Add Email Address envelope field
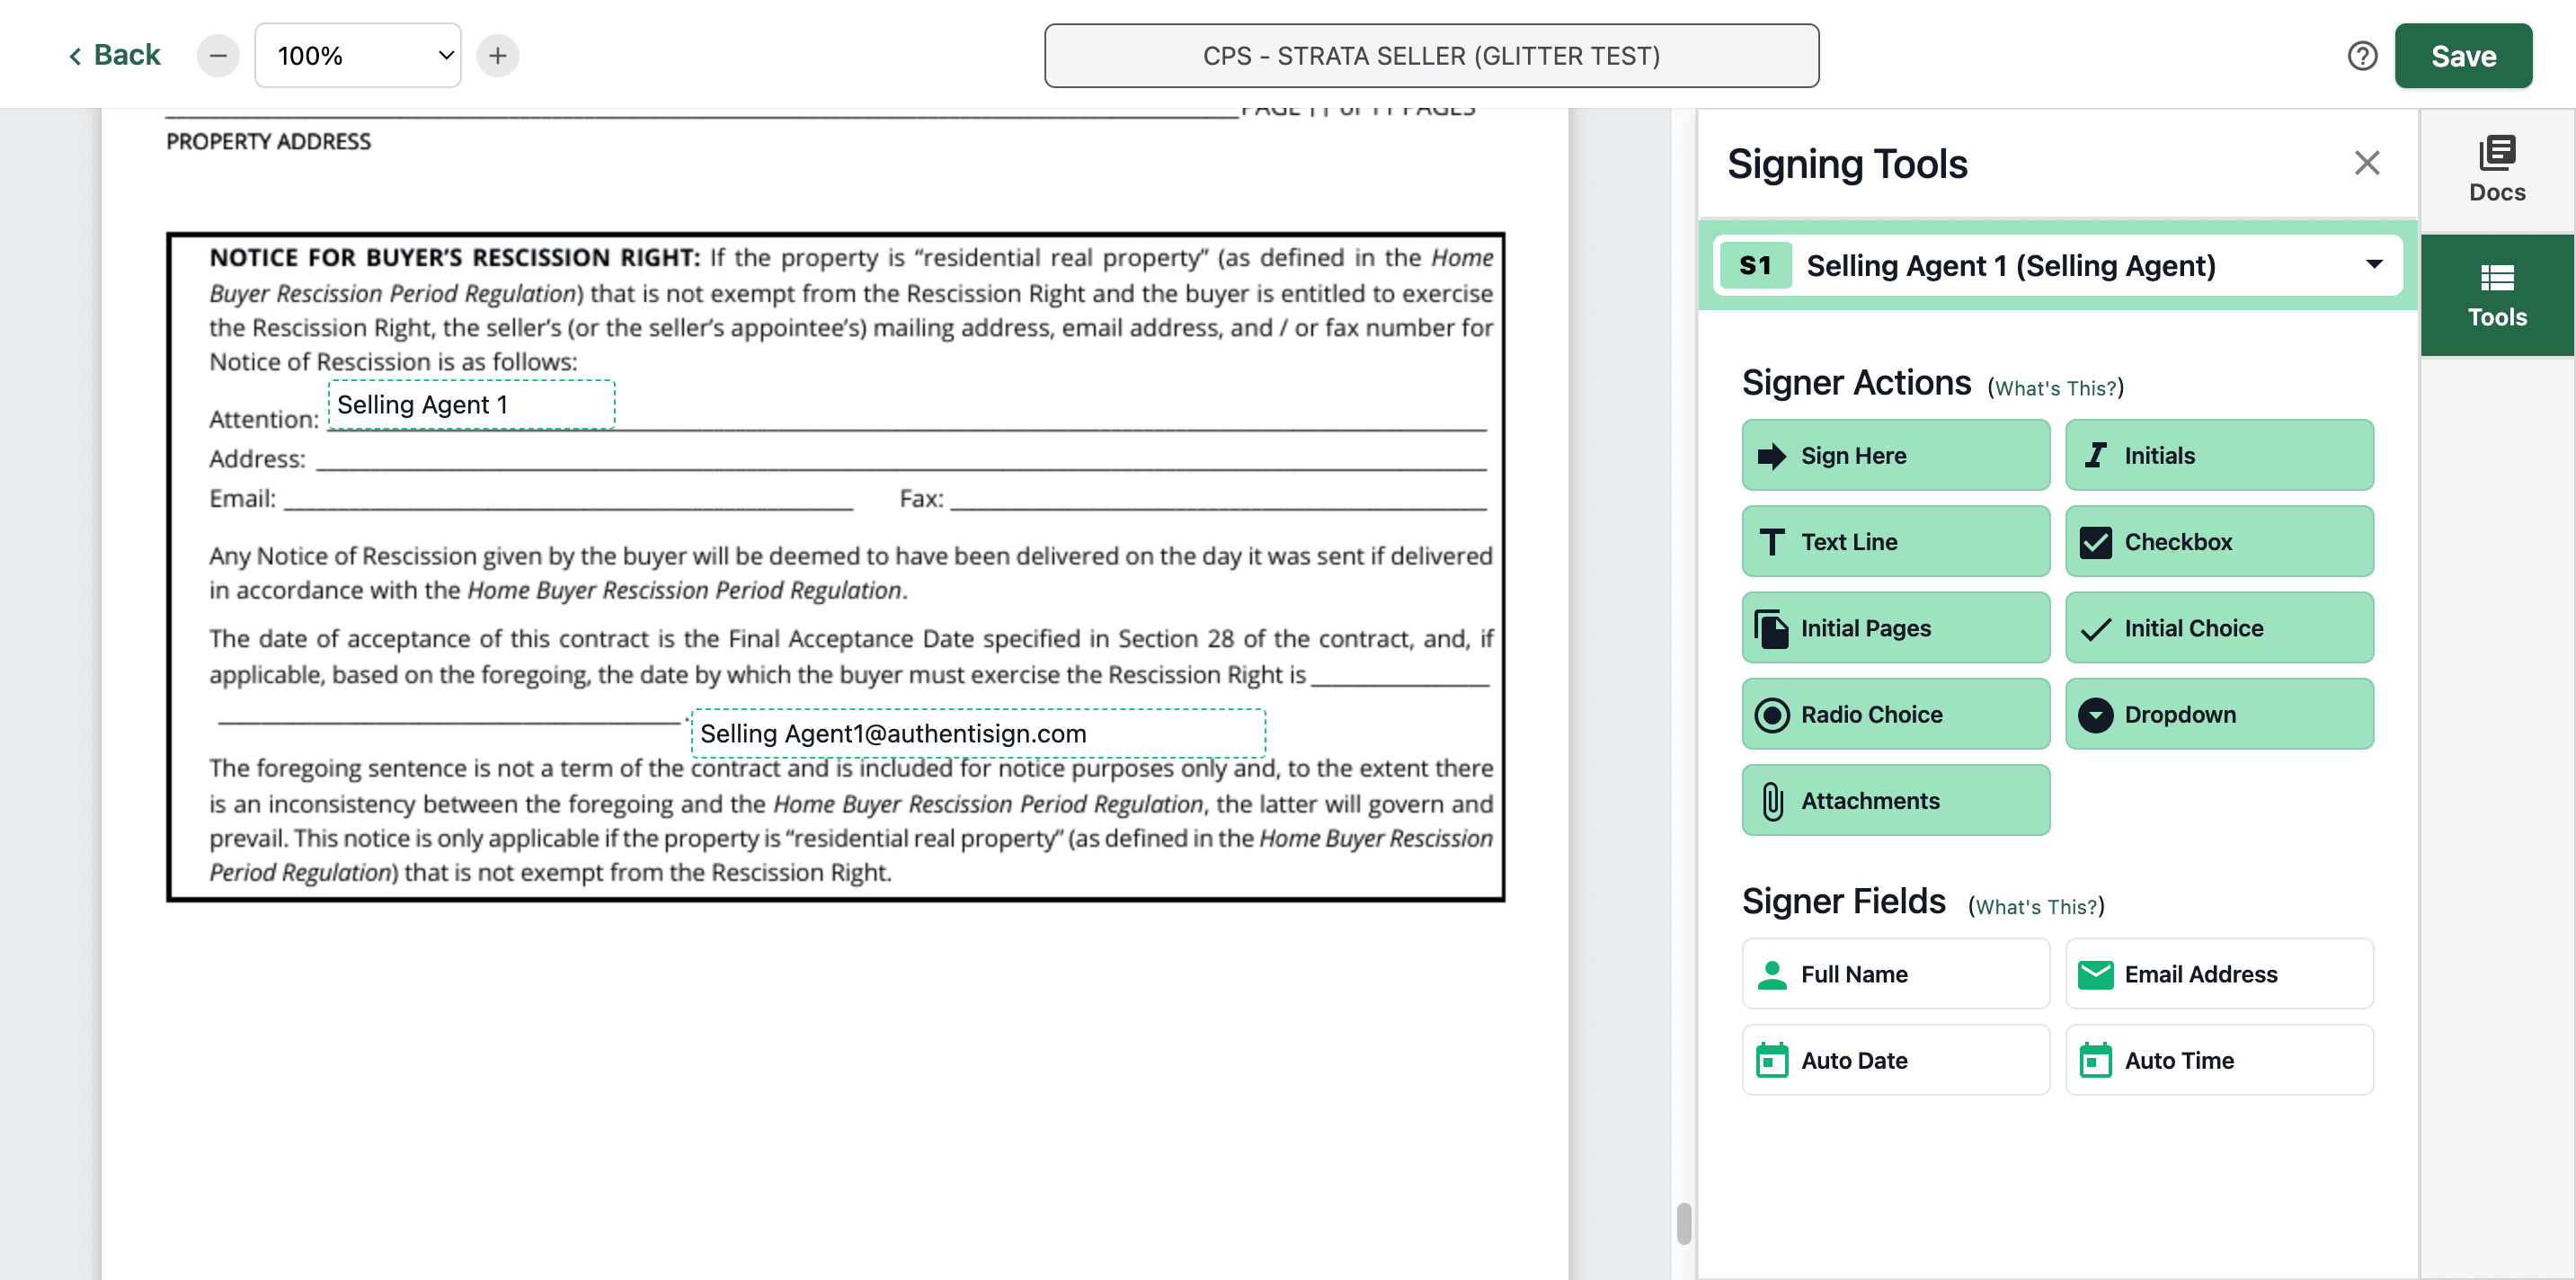 click(x=2219, y=973)
